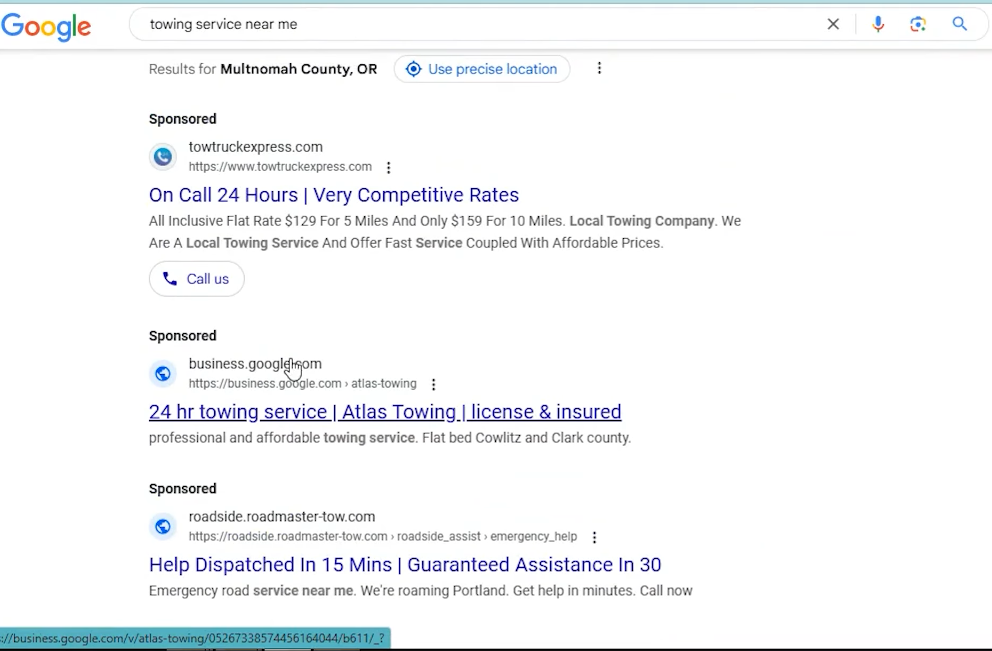The width and height of the screenshot is (992, 651).
Task: Open the 'Help Dispatched In 15 Mins' link
Action: [405, 564]
